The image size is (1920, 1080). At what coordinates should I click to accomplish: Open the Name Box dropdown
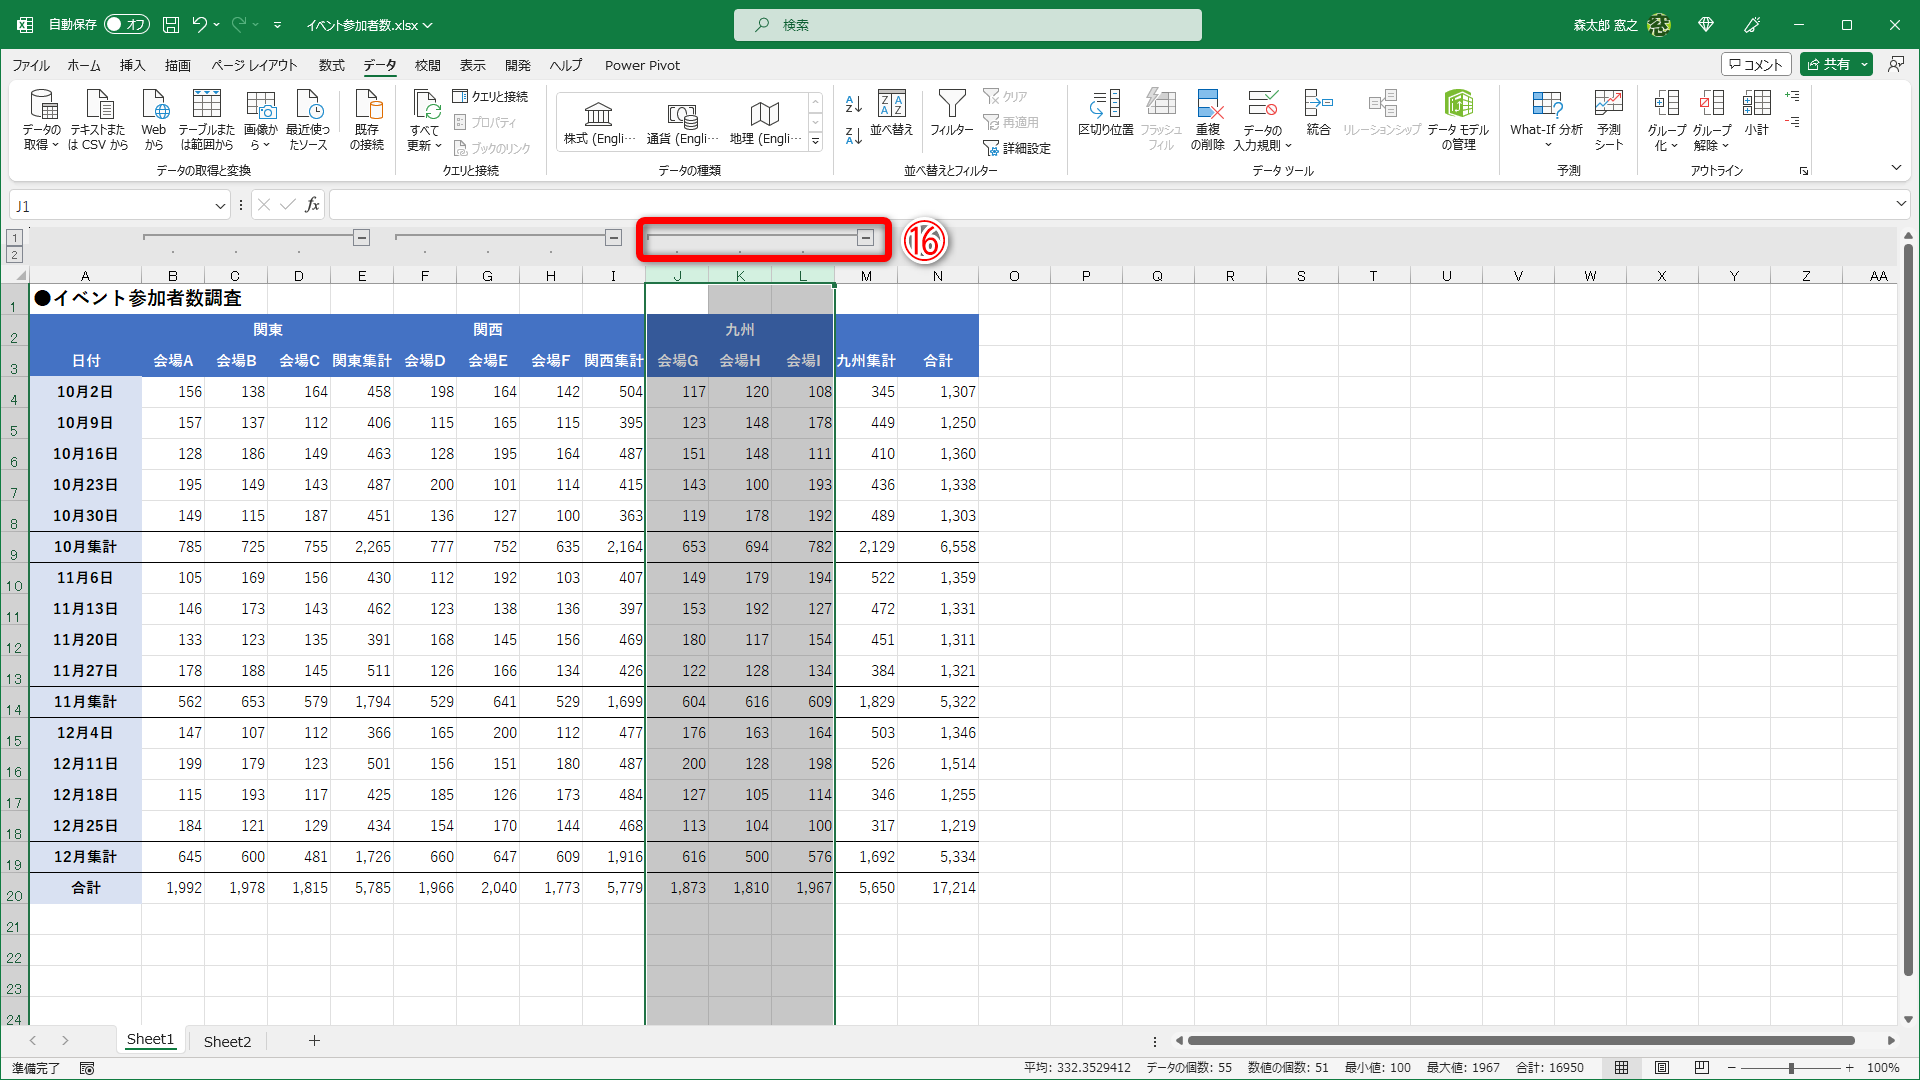220,206
